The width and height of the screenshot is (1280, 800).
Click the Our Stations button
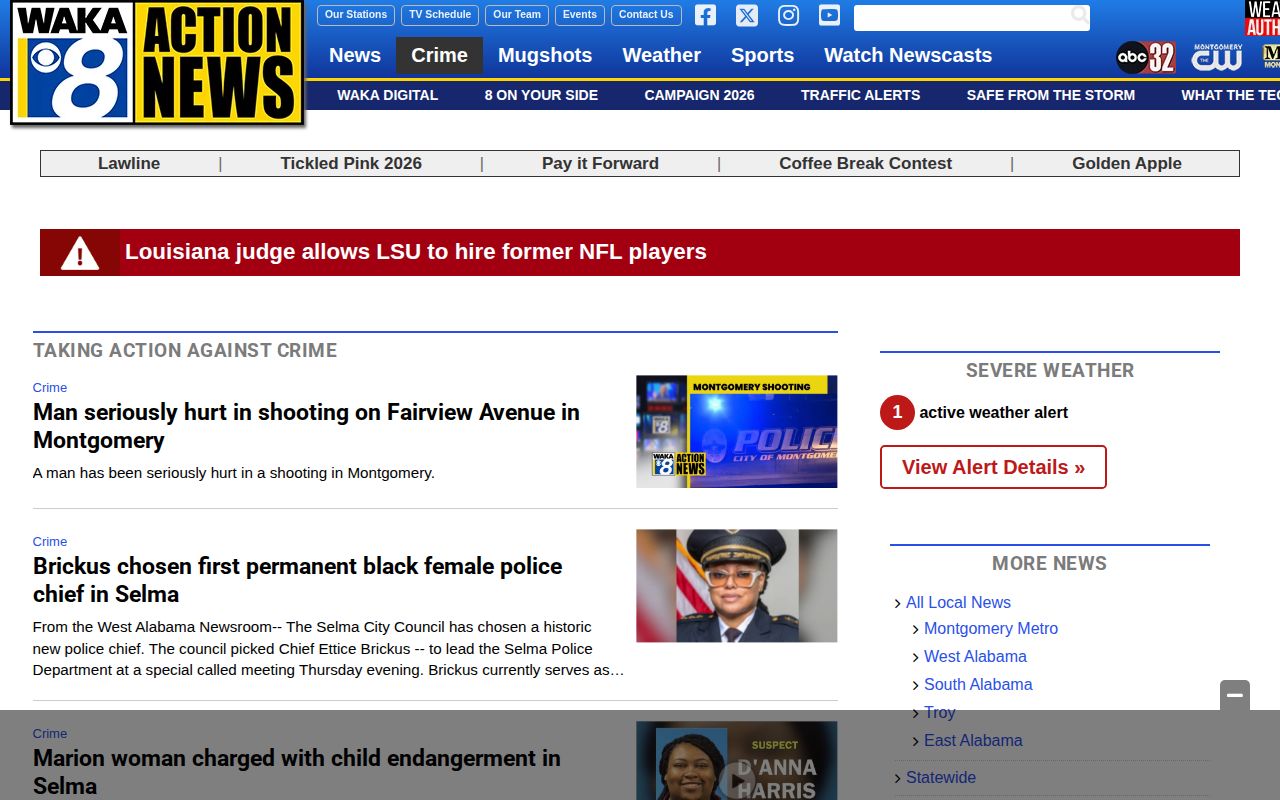(356, 15)
